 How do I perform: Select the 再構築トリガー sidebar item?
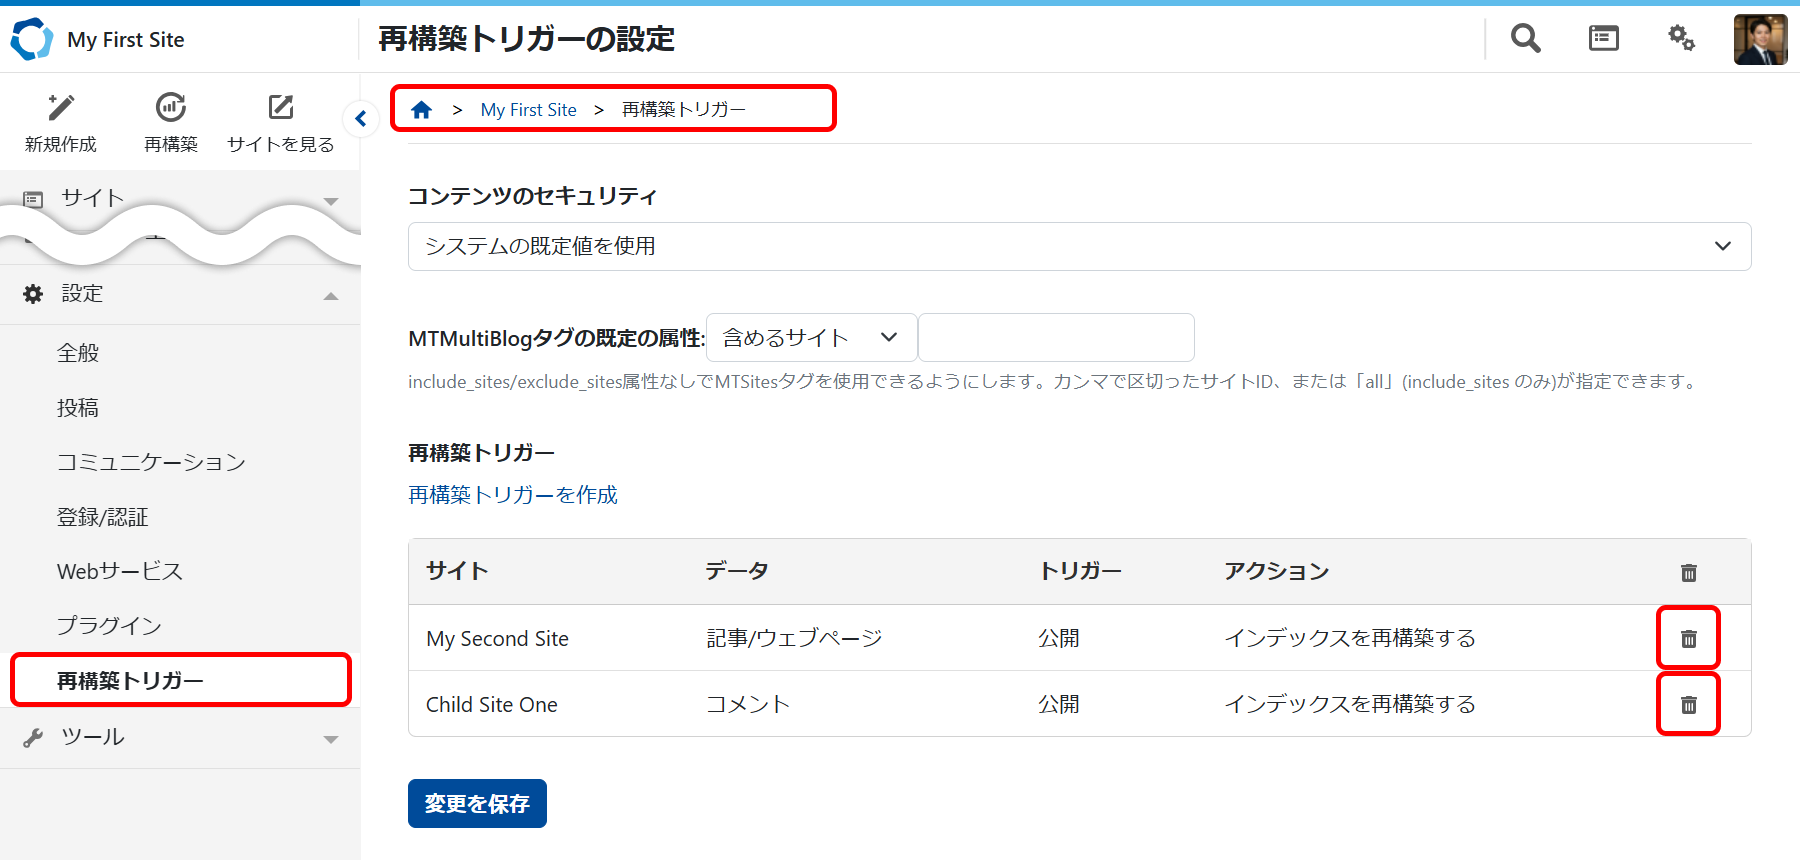click(130, 681)
